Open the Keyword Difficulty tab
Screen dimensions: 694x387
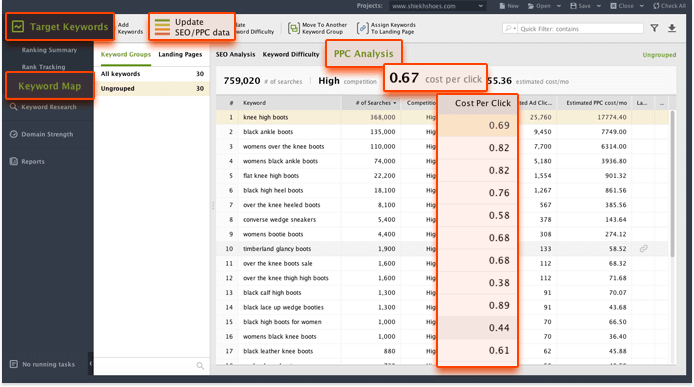tap(291, 54)
